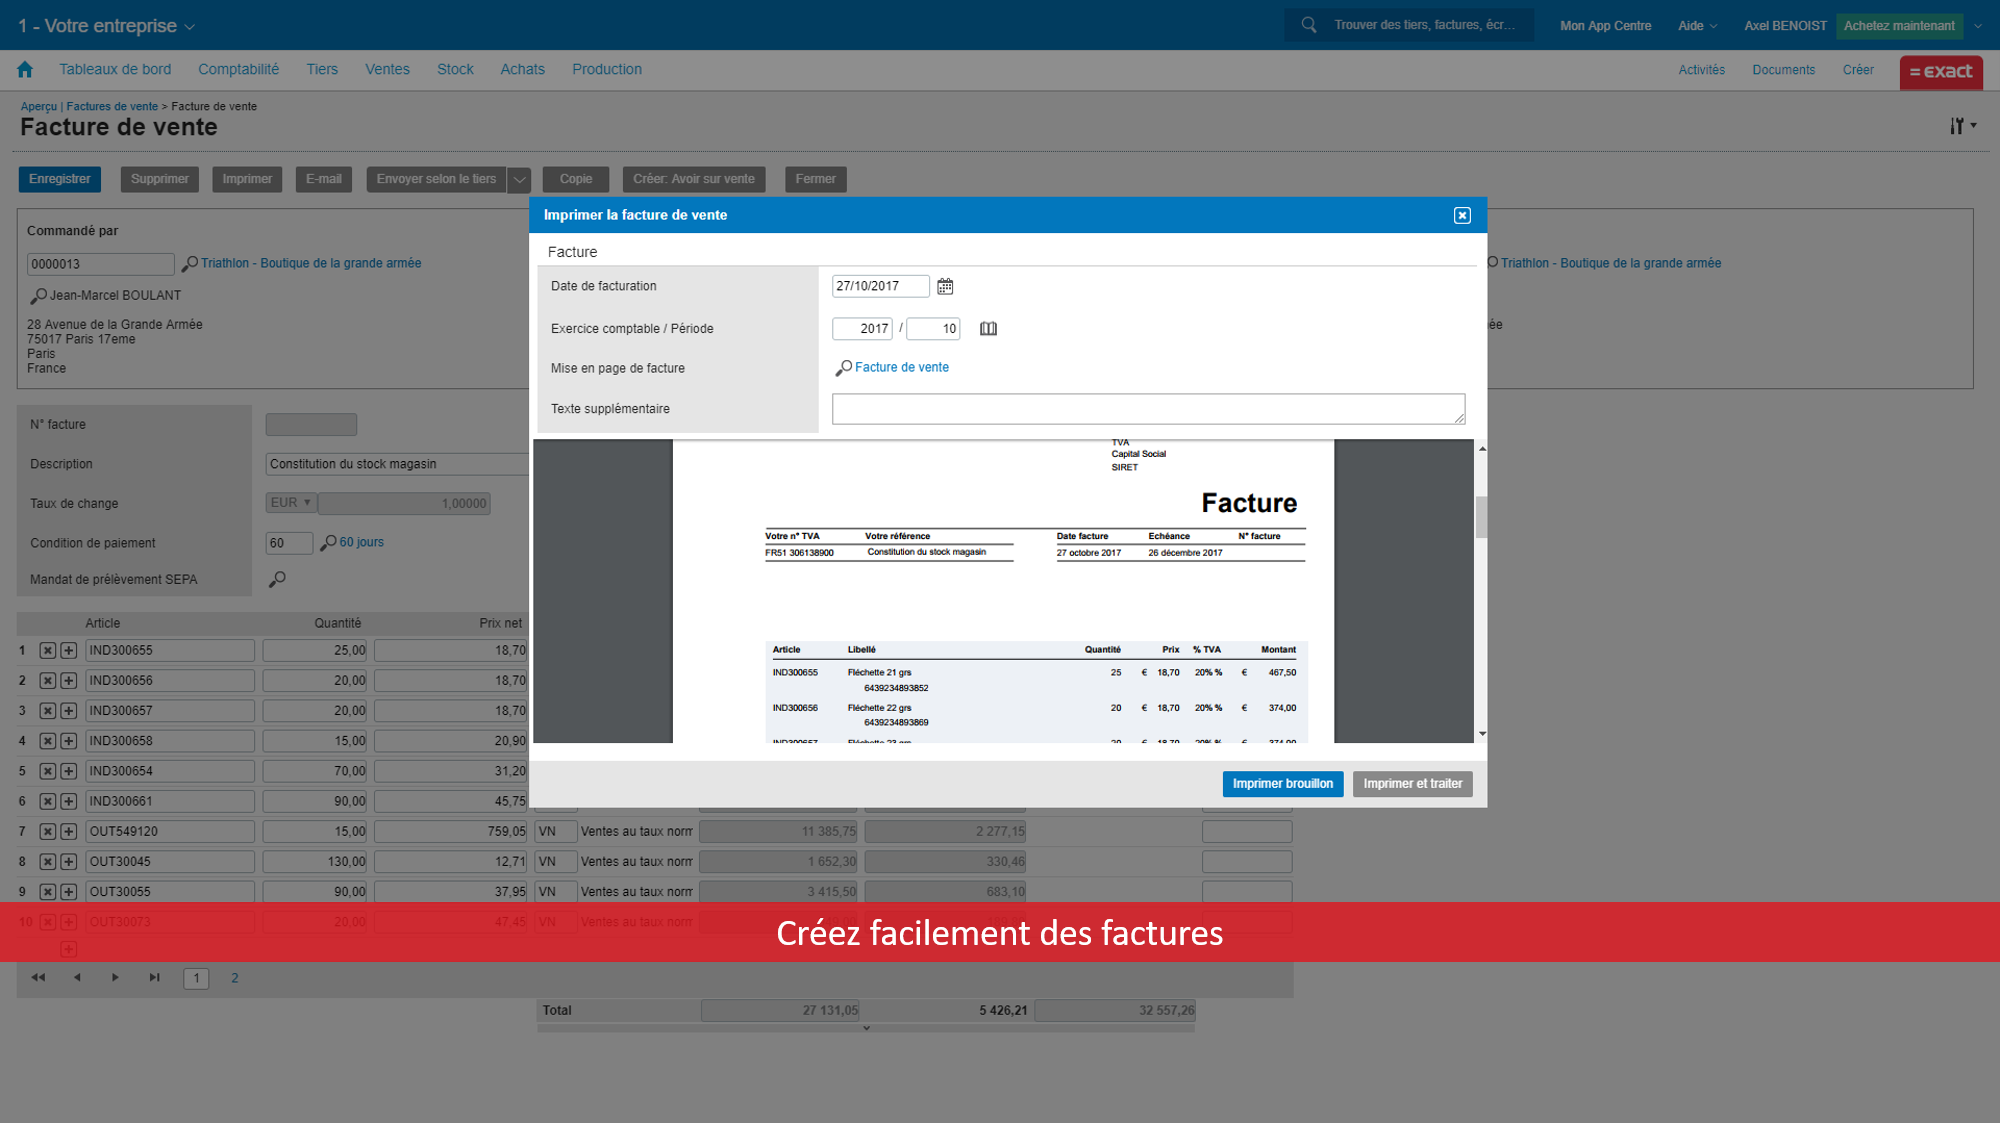Click the home icon in the top navigation bar

pyautogui.click(x=25, y=69)
